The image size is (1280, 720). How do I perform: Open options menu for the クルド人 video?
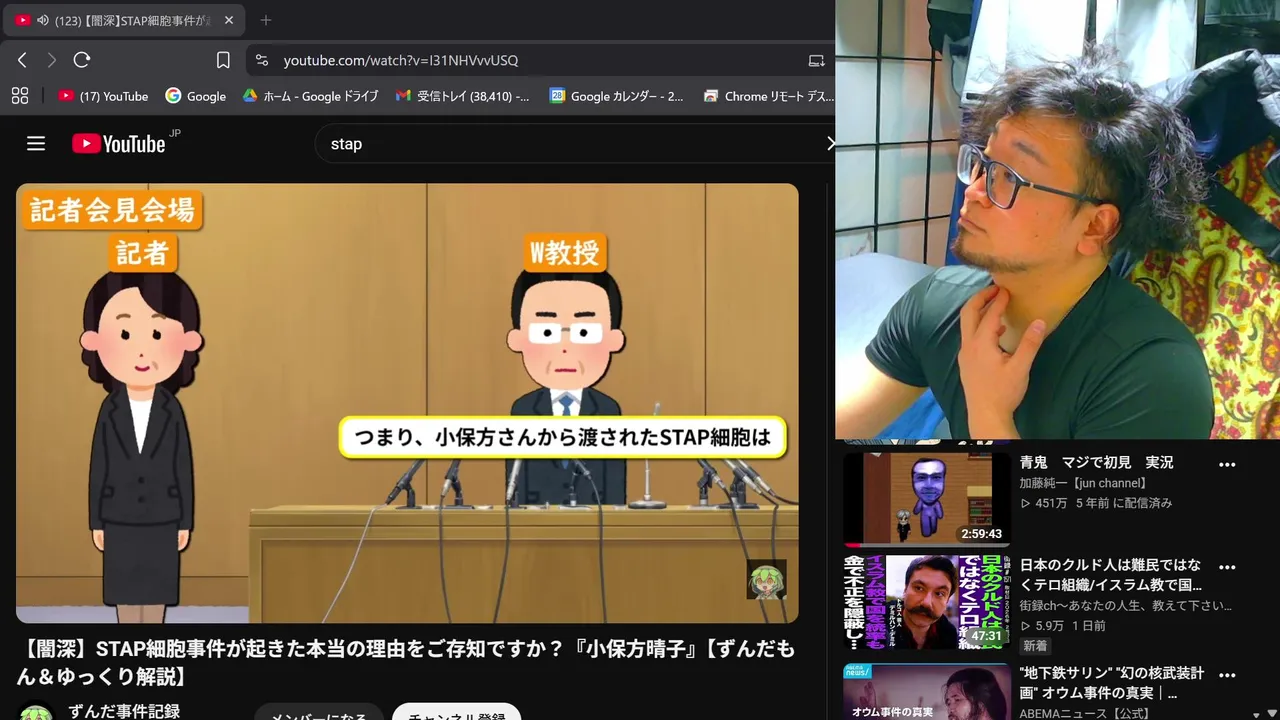1227,567
